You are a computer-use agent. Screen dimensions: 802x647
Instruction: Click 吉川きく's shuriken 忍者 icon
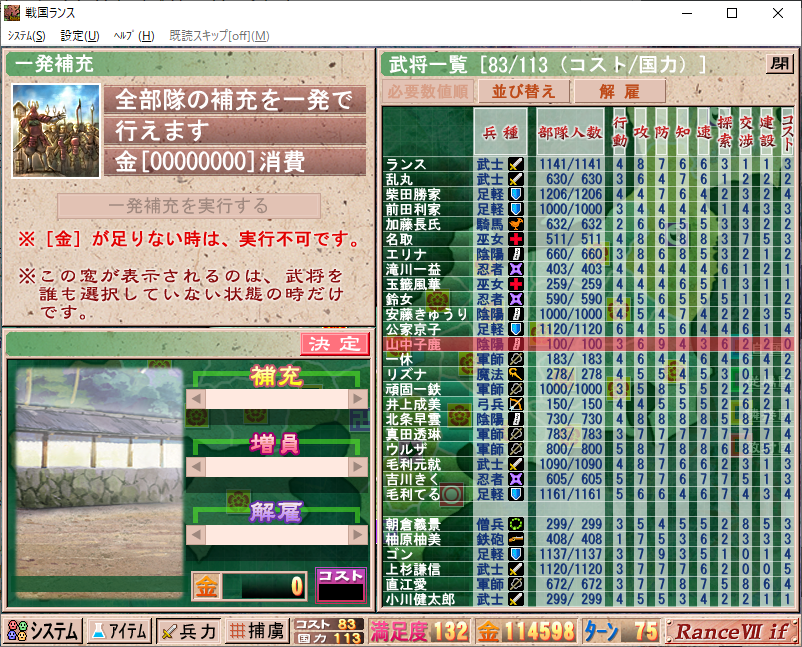pyautogui.click(x=516, y=479)
